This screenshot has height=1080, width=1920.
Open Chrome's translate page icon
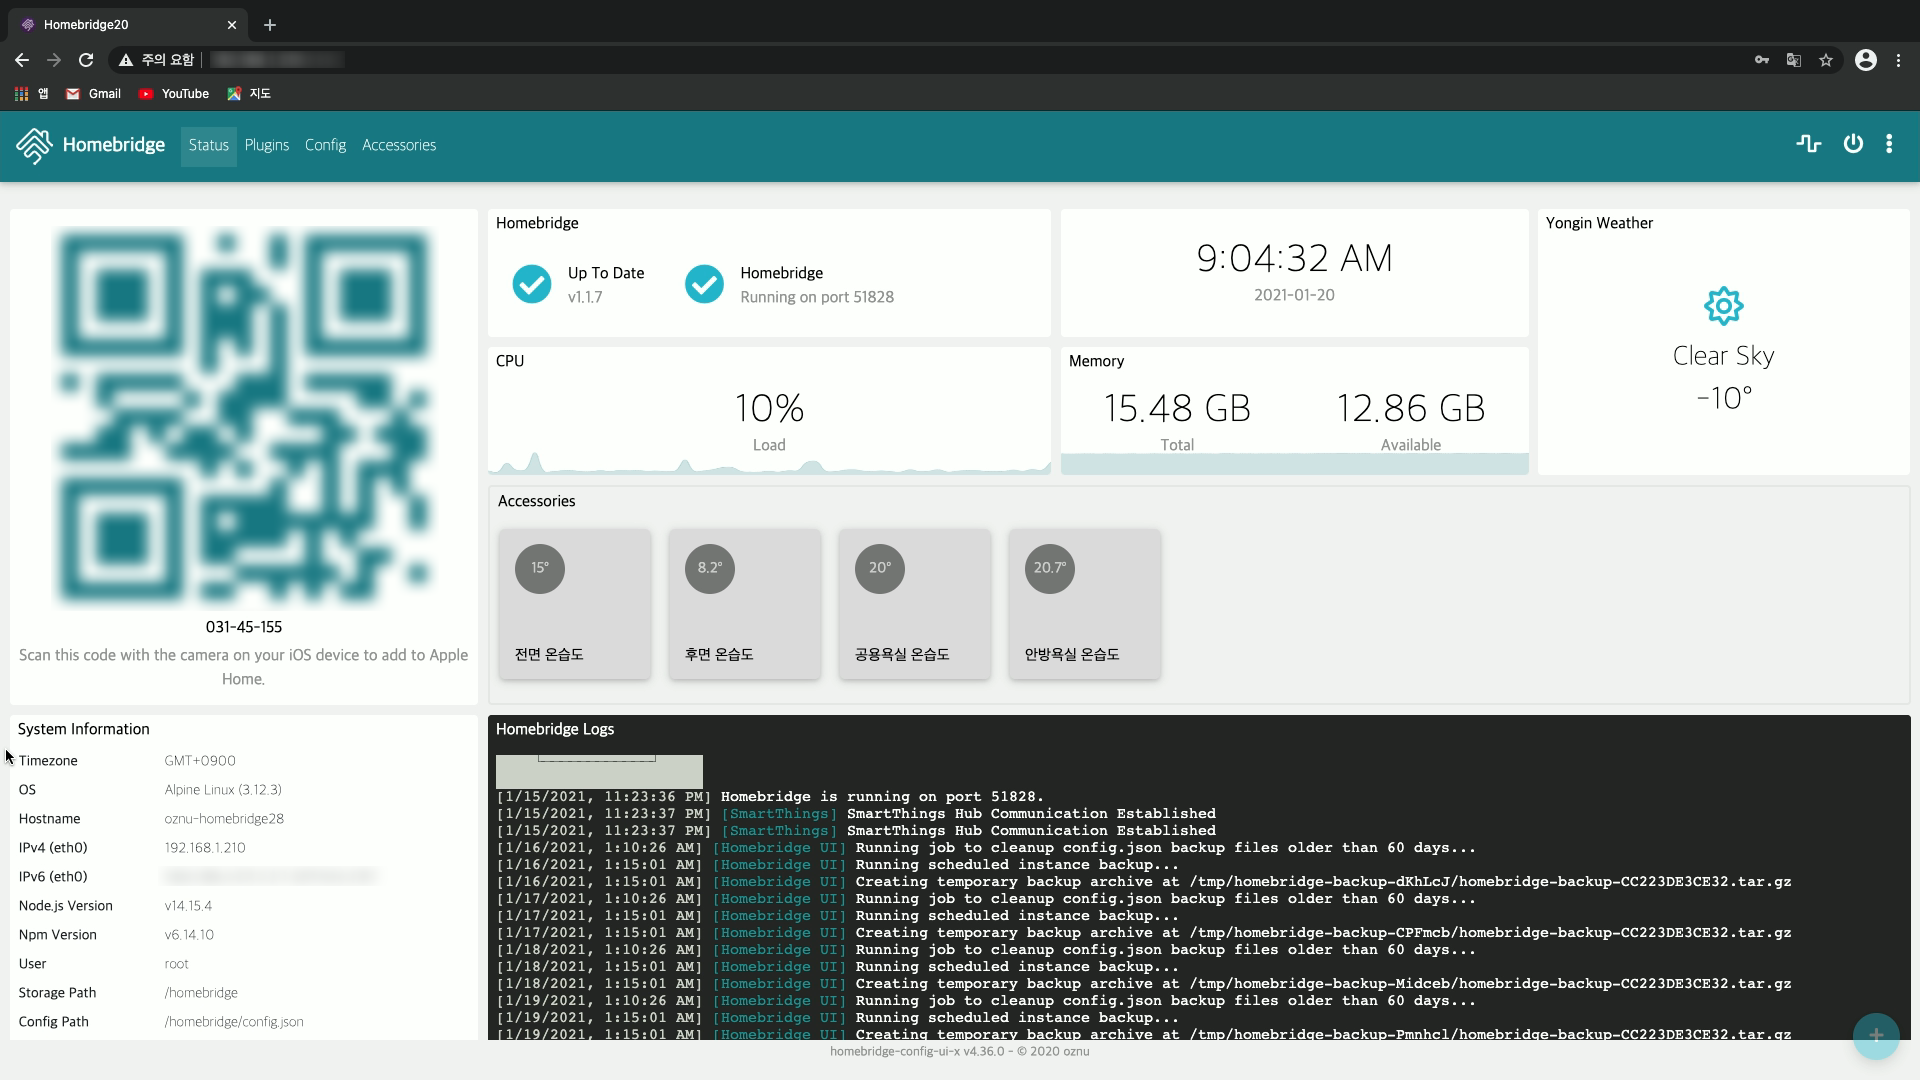pyautogui.click(x=1794, y=60)
